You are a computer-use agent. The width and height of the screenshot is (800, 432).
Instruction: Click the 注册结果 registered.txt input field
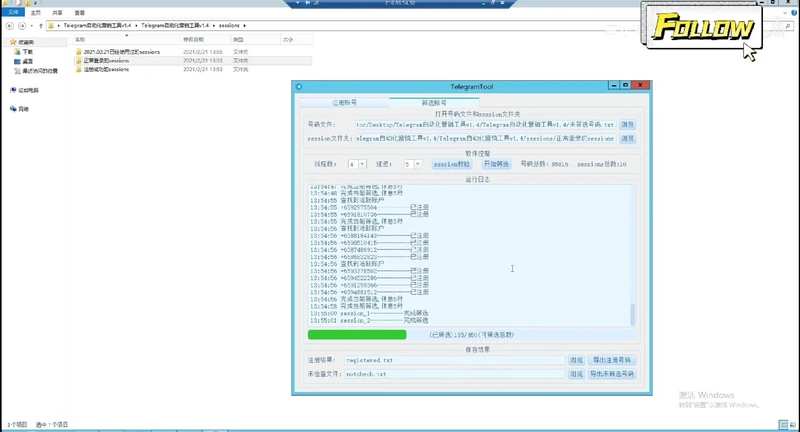tap(455, 360)
